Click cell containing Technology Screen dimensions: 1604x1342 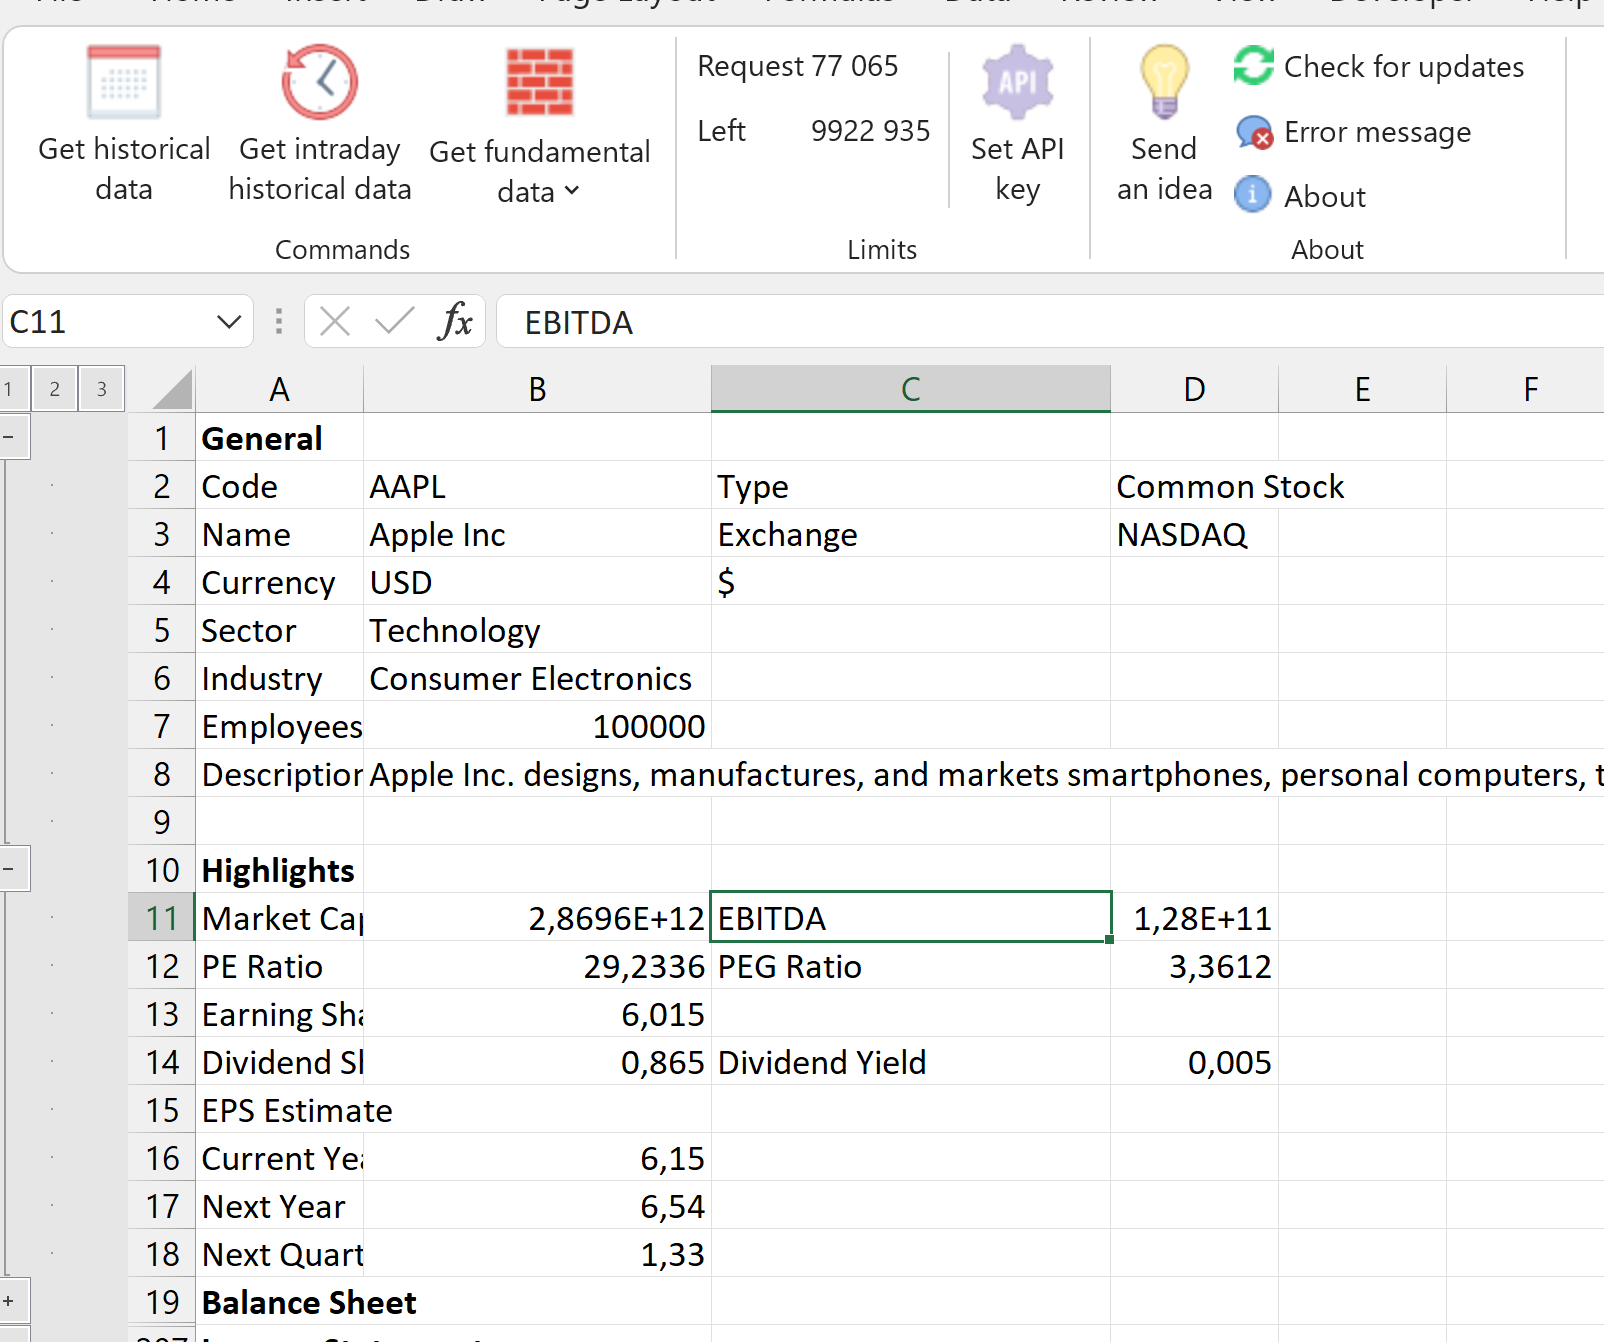pyautogui.click(x=537, y=630)
